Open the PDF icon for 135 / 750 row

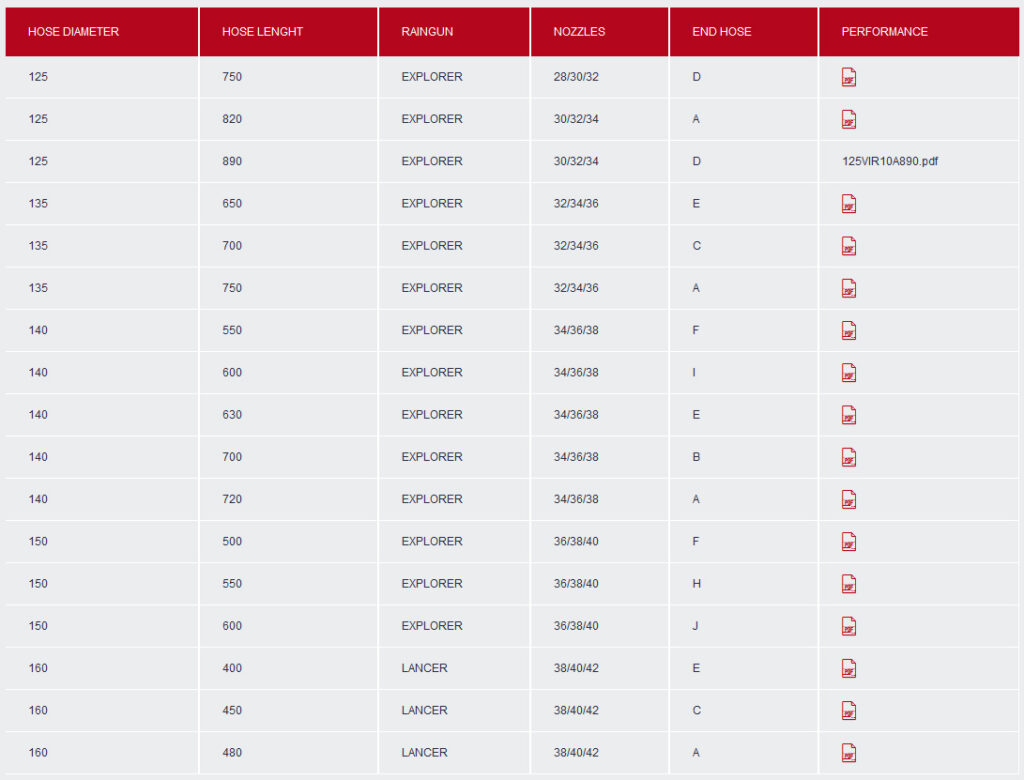(848, 289)
